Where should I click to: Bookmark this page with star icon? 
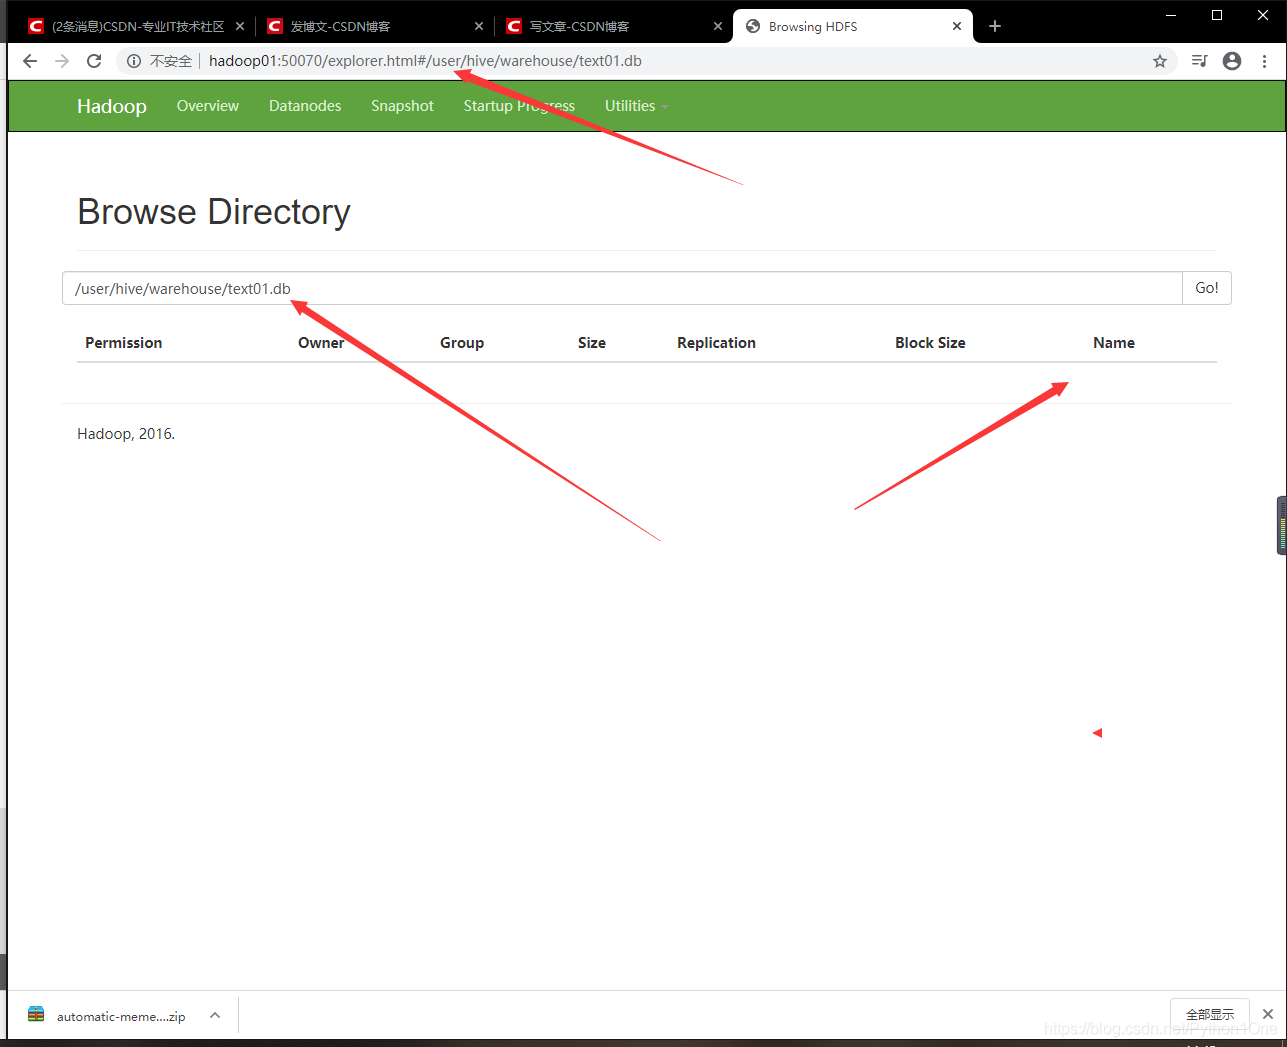[1160, 61]
